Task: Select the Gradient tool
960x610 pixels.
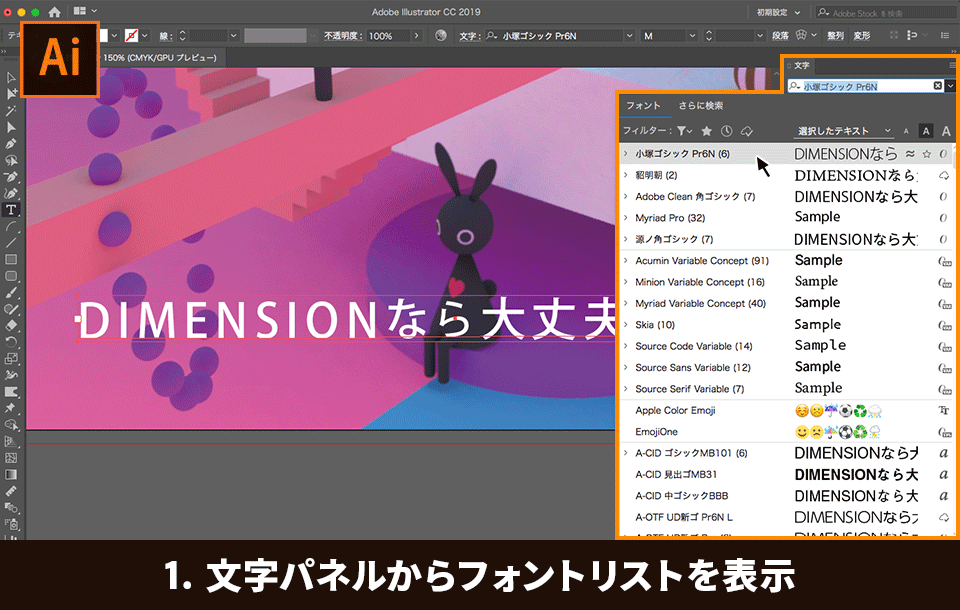Action: [10, 475]
